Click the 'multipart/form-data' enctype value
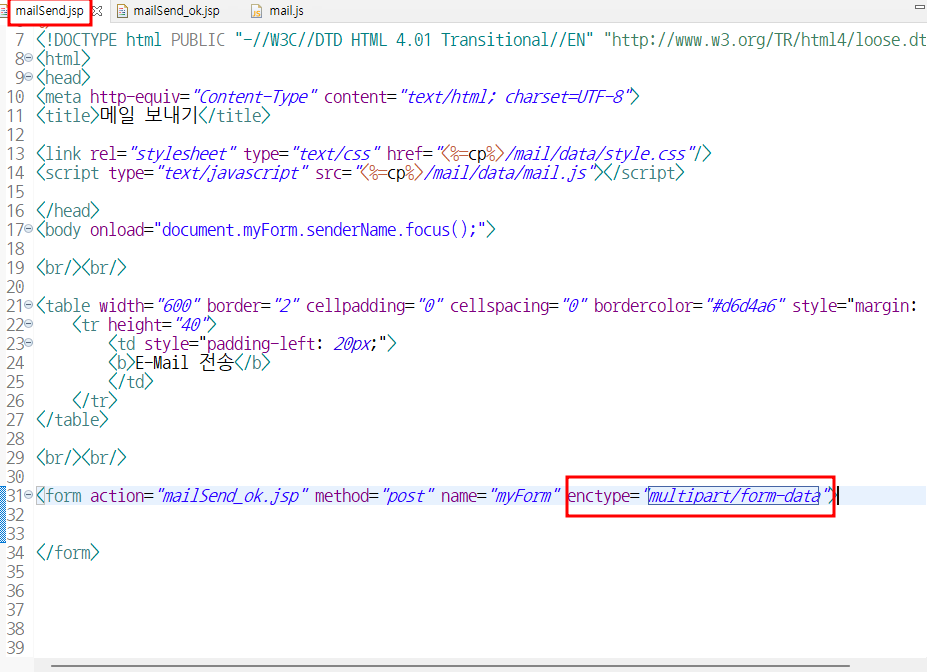The width and height of the screenshot is (927, 672). (734, 496)
